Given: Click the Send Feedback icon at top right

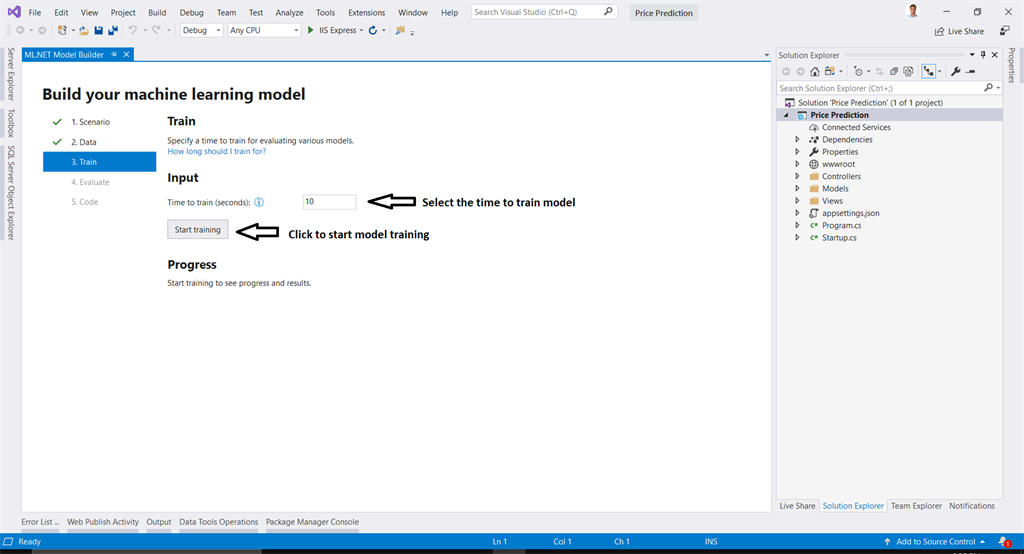Looking at the screenshot, I should (1005, 31).
